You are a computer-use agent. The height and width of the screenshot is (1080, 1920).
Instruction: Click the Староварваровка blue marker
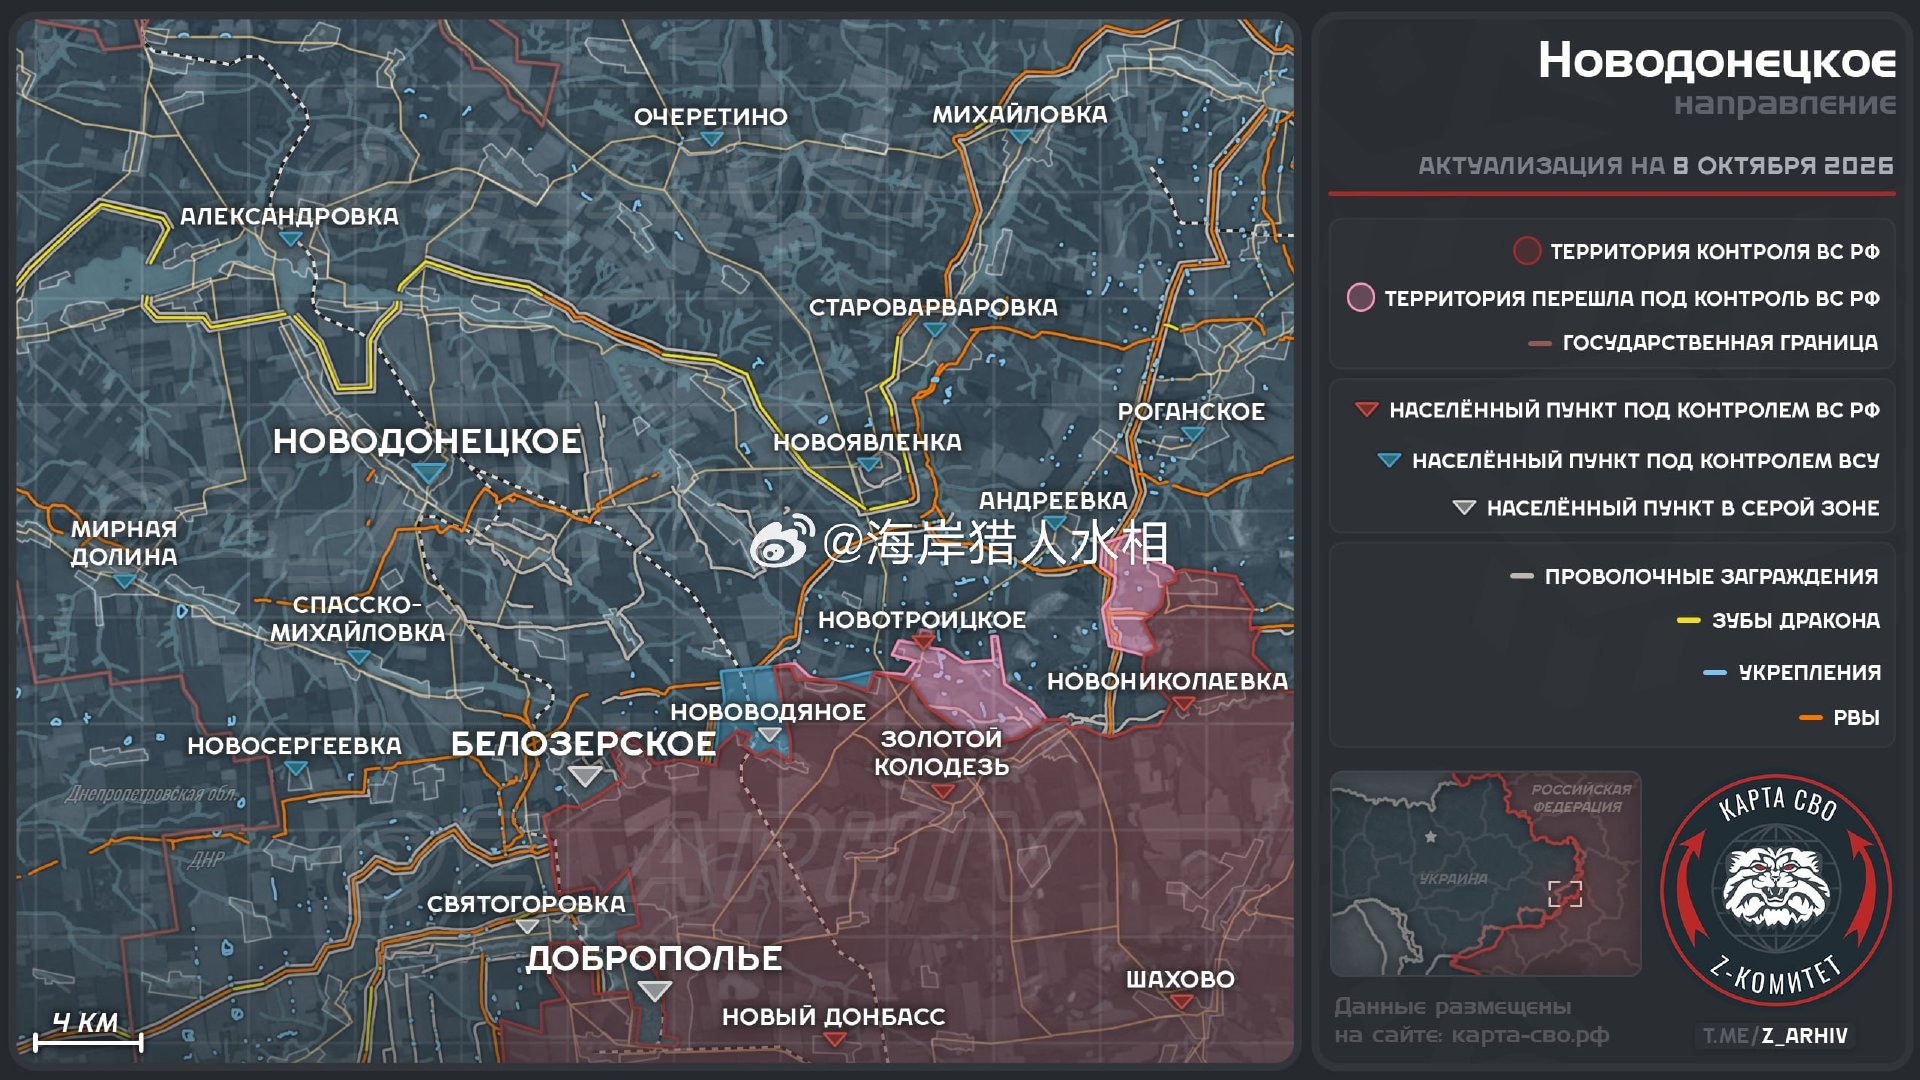934,329
